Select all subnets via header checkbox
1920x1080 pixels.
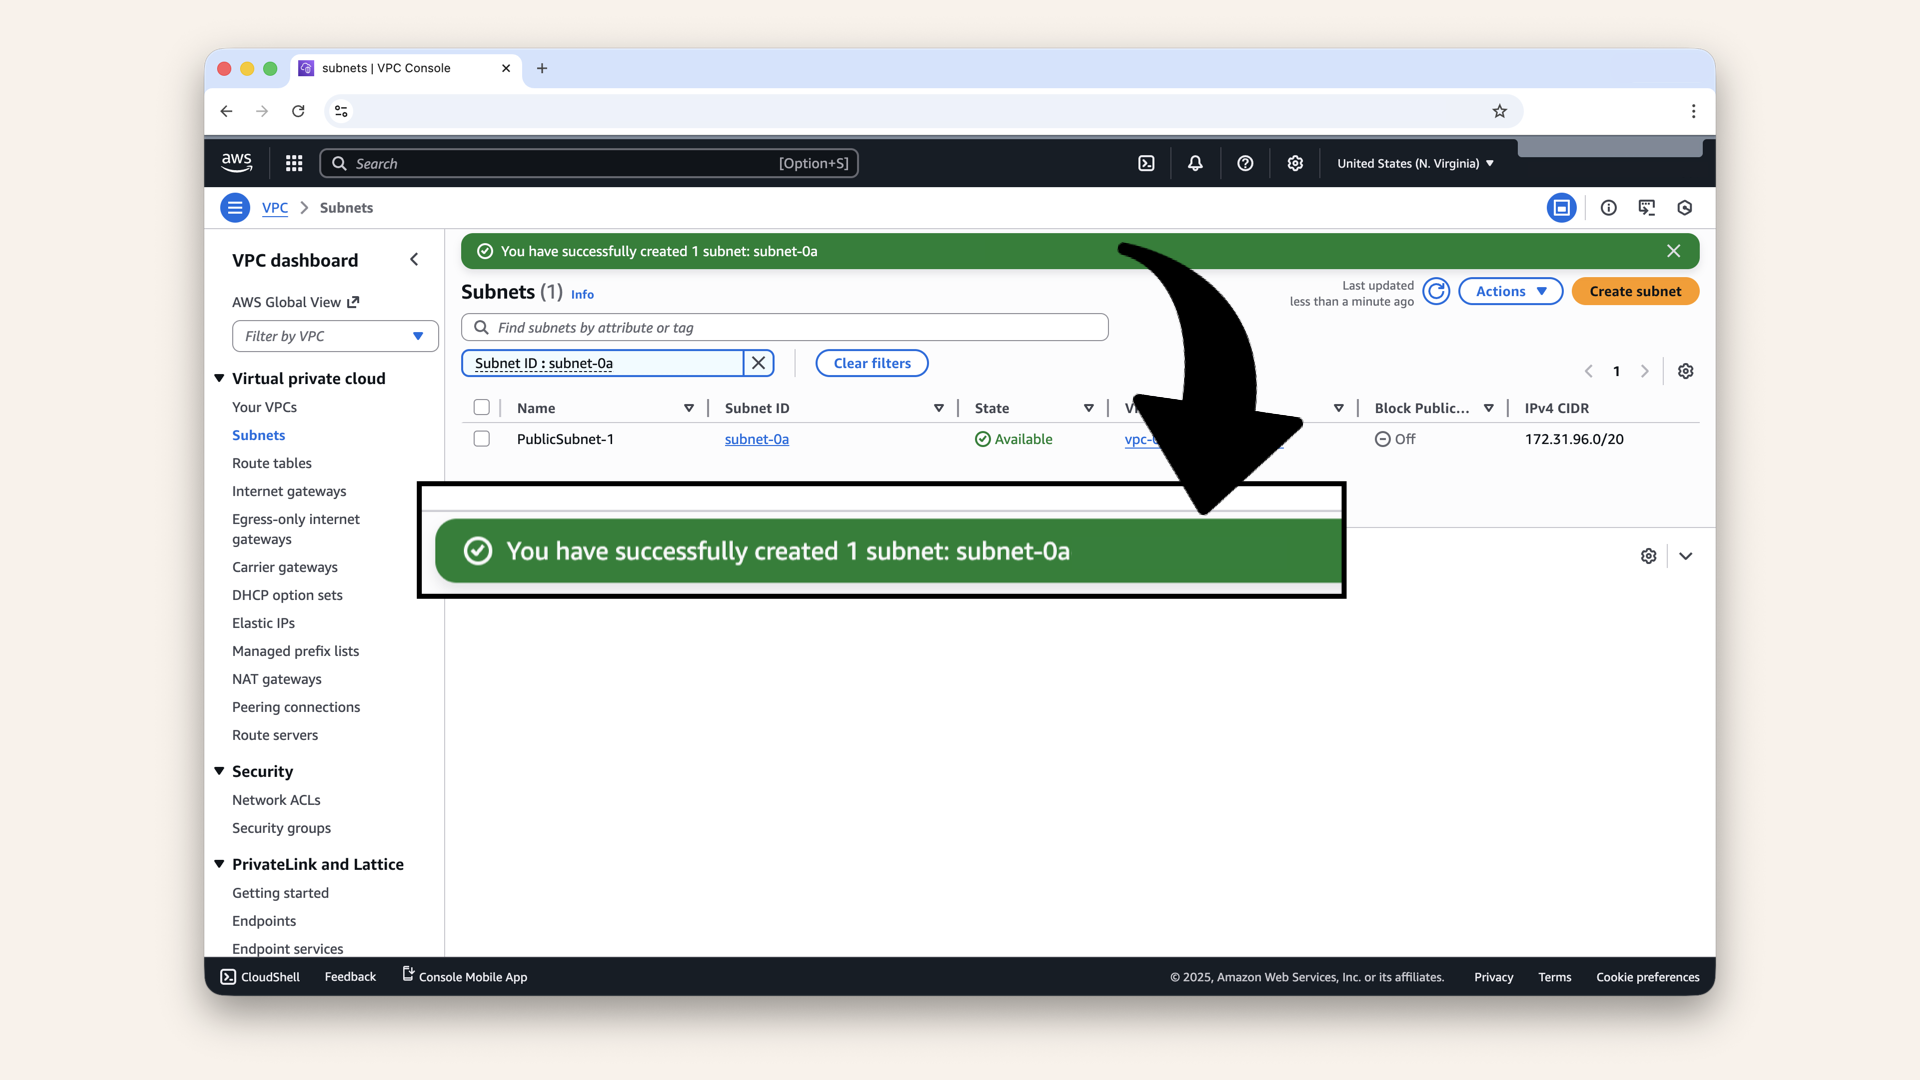[x=482, y=407]
